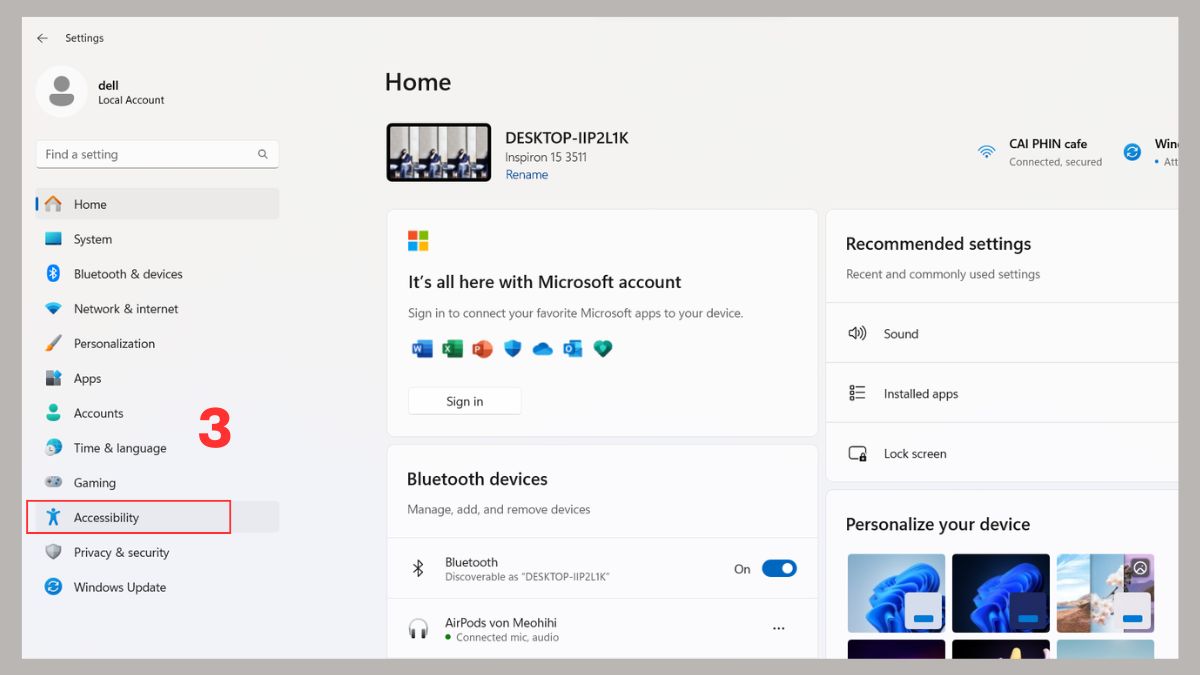
Task: Click the PowerPoint app icon
Action: coord(482,348)
